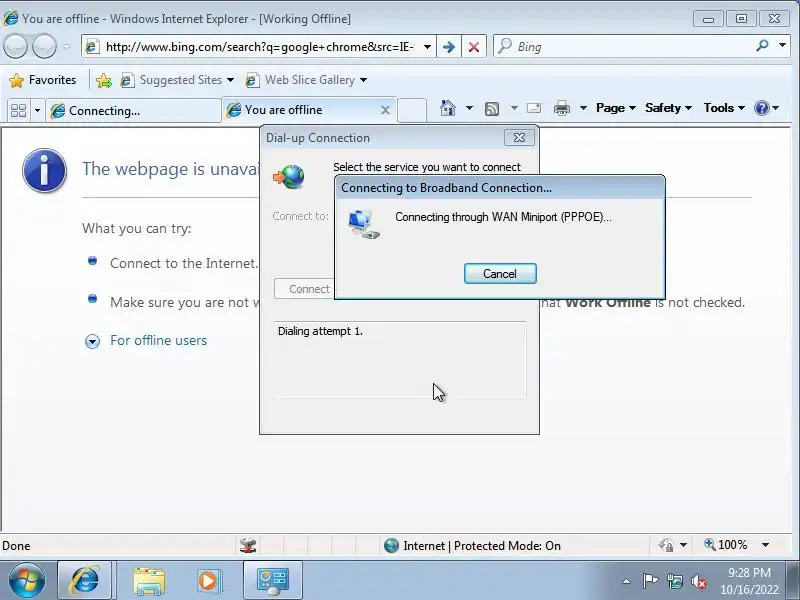
Task: Open the Windows Start menu orb
Action: pyautogui.click(x=27, y=580)
